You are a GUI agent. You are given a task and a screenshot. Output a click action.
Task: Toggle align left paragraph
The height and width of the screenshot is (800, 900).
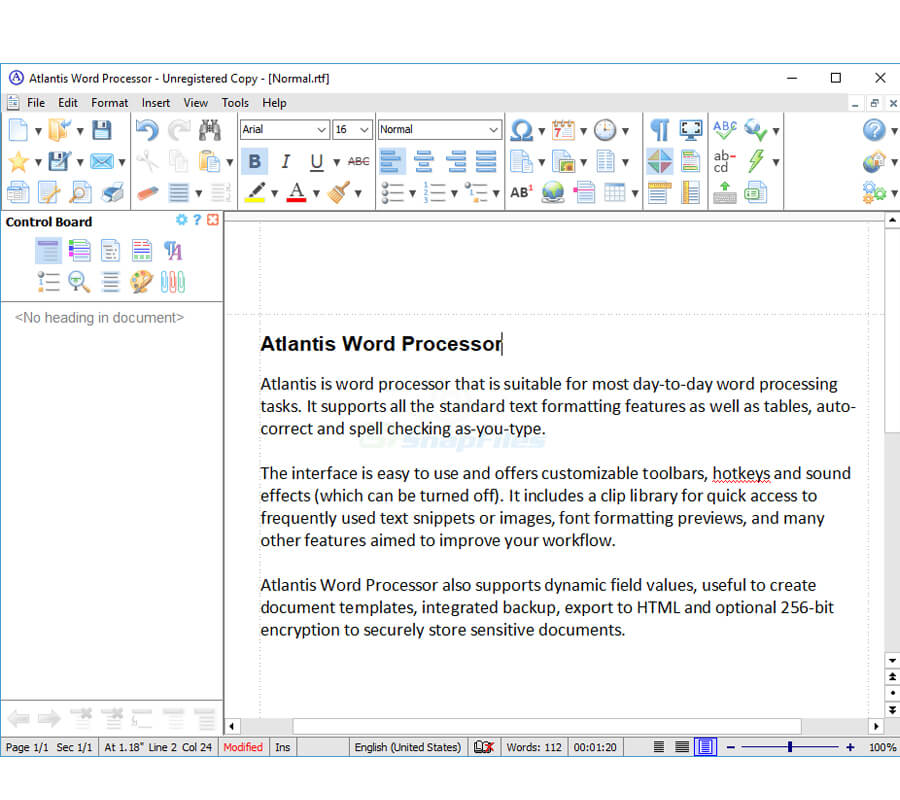click(x=392, y=162)
